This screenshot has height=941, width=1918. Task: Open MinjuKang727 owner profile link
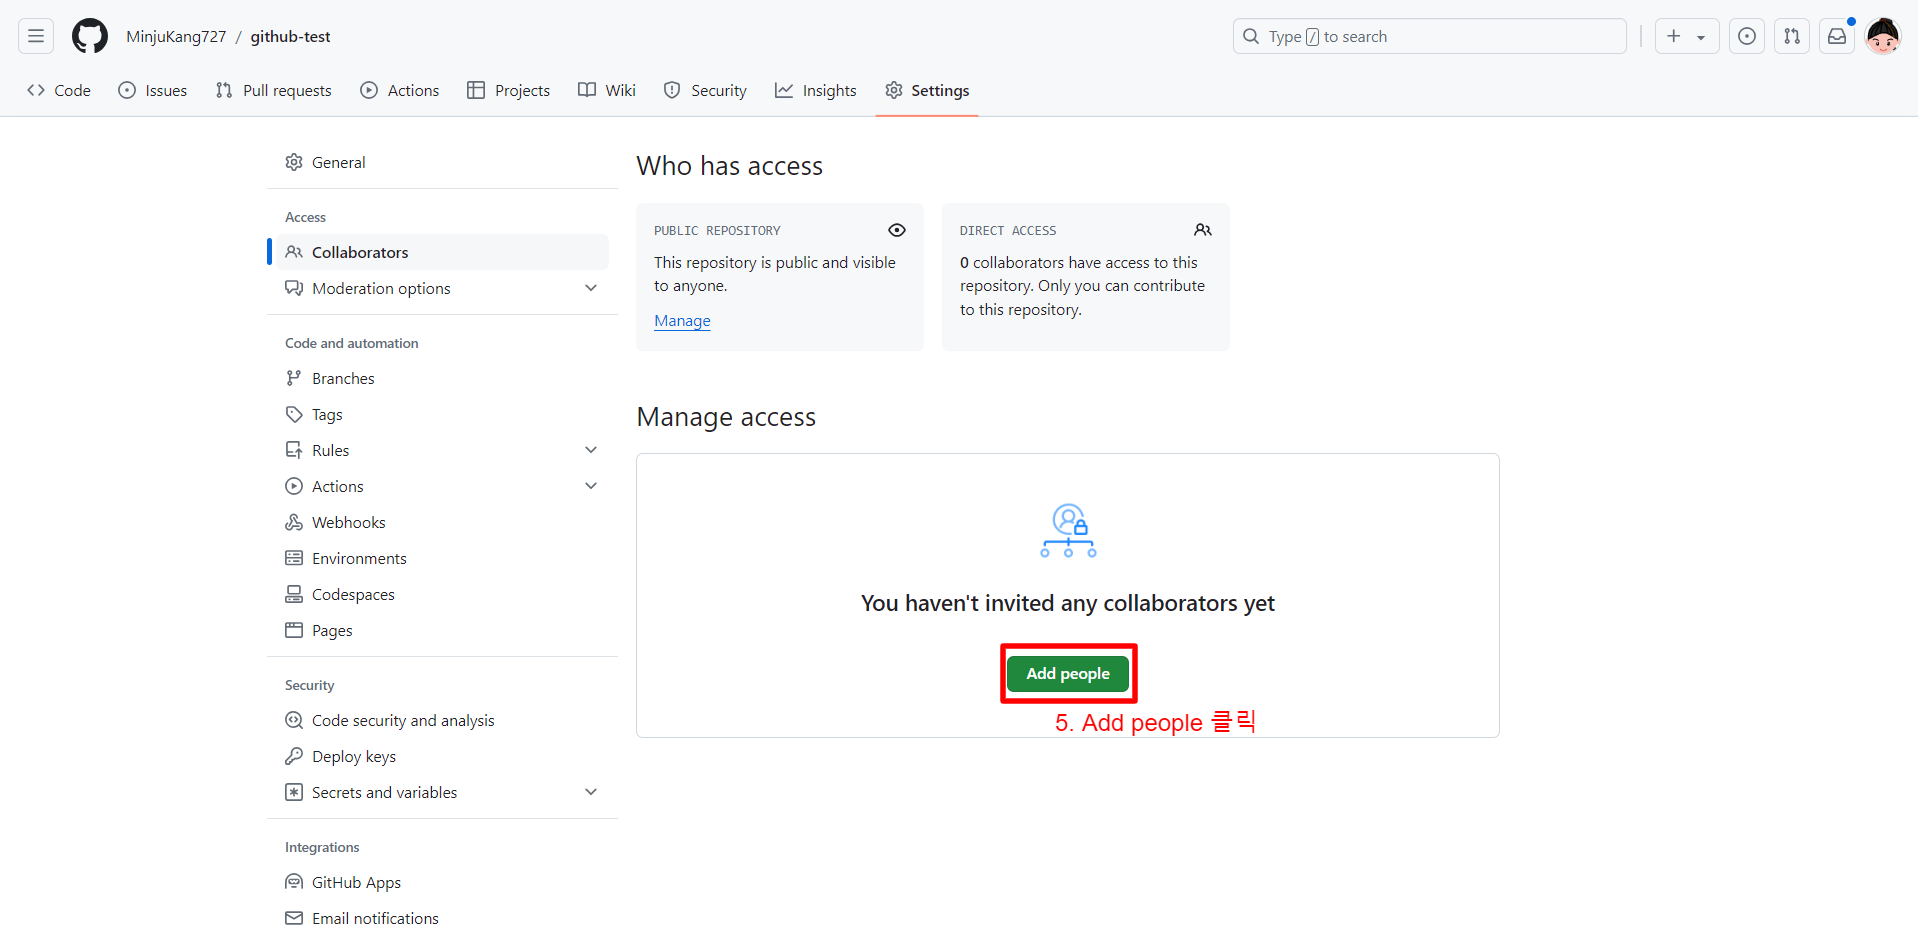(x=176, y=37)
